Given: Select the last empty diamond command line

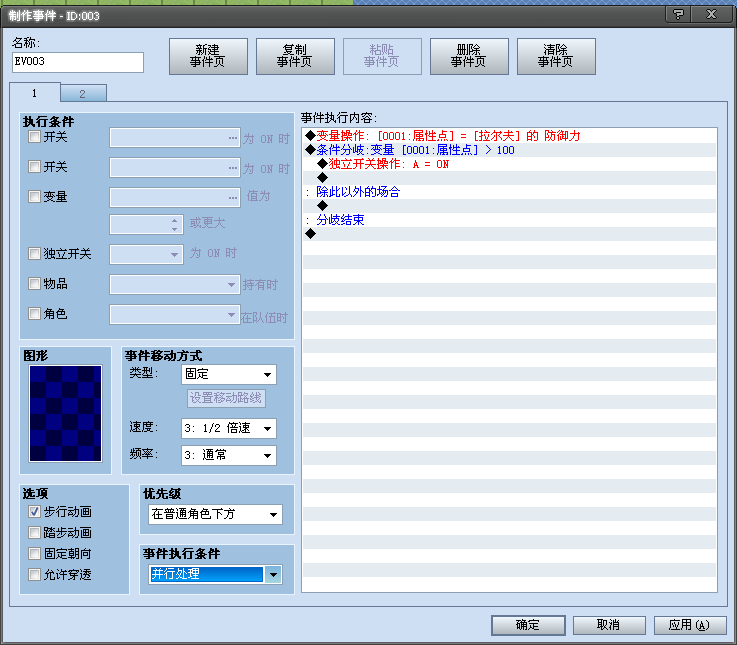Looking at the screenshot, I should click(510, 234).
